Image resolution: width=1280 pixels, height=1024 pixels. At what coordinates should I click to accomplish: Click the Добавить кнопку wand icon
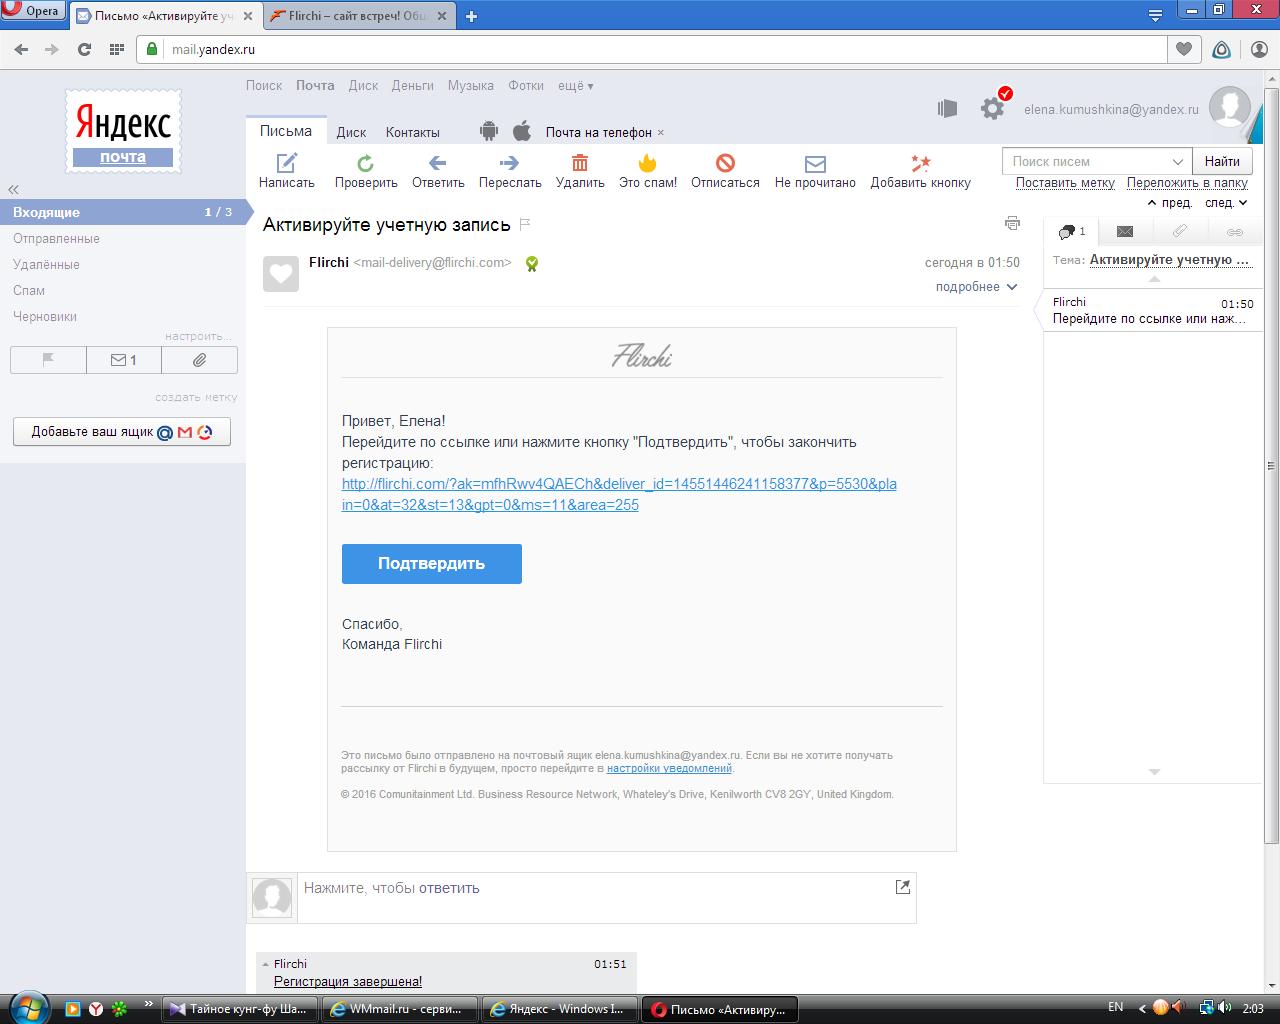pyautogui.click(x=920, y=163)
